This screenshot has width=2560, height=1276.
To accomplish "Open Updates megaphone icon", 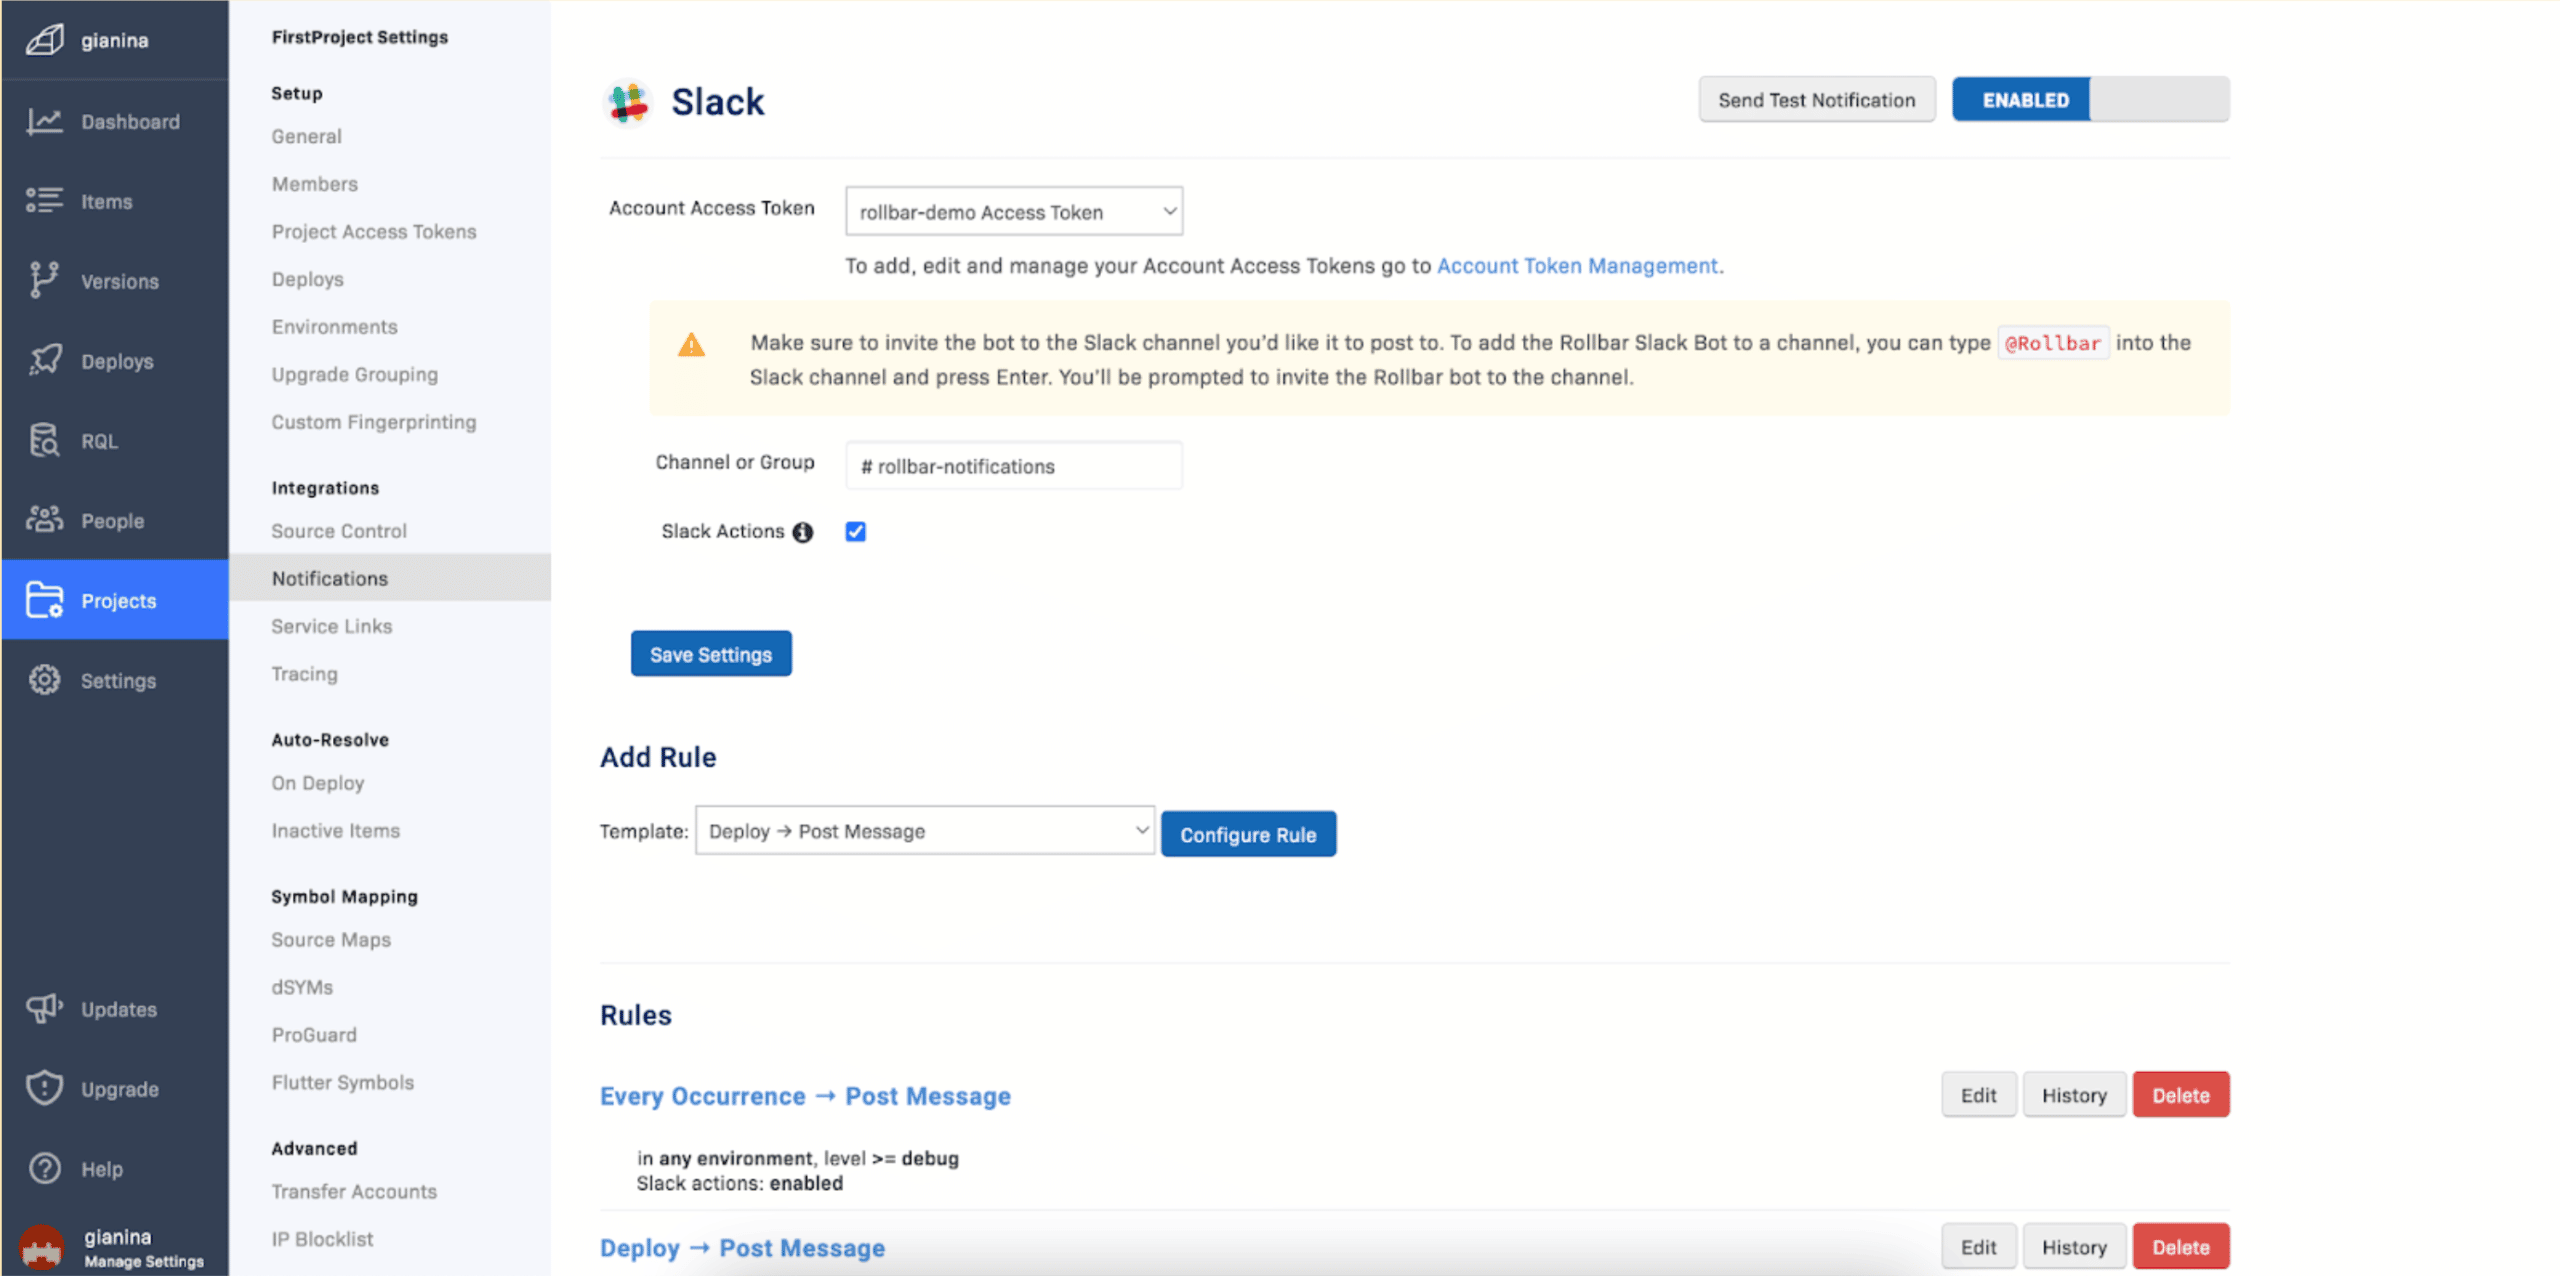I will [44, 1008].
